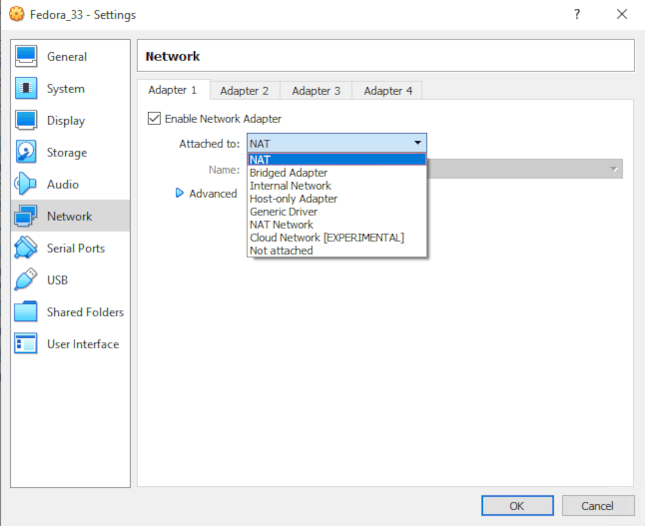
Task: Click the title bar help question mark
Action: point(577,15)
